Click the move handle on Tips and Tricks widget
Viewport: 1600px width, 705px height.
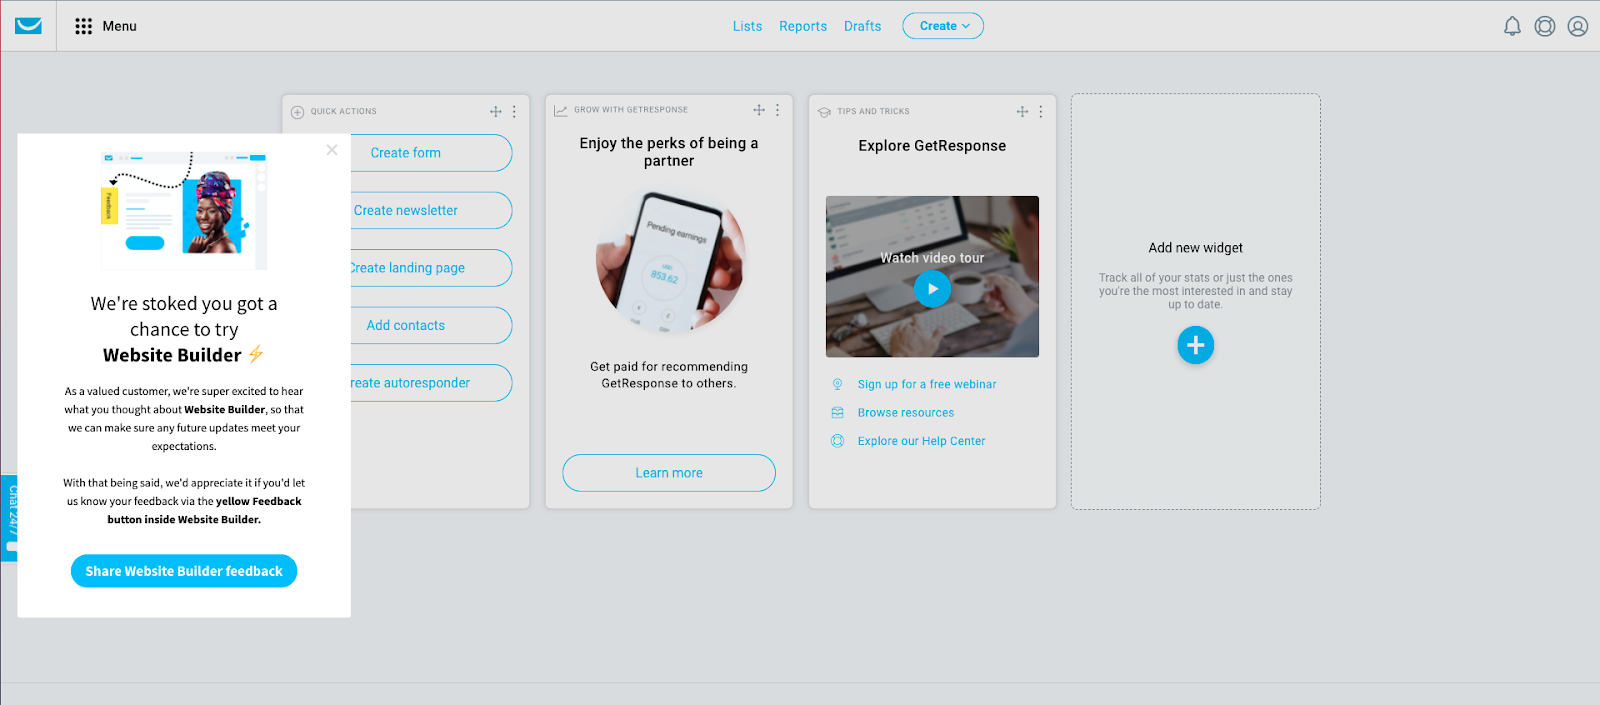1022,112
